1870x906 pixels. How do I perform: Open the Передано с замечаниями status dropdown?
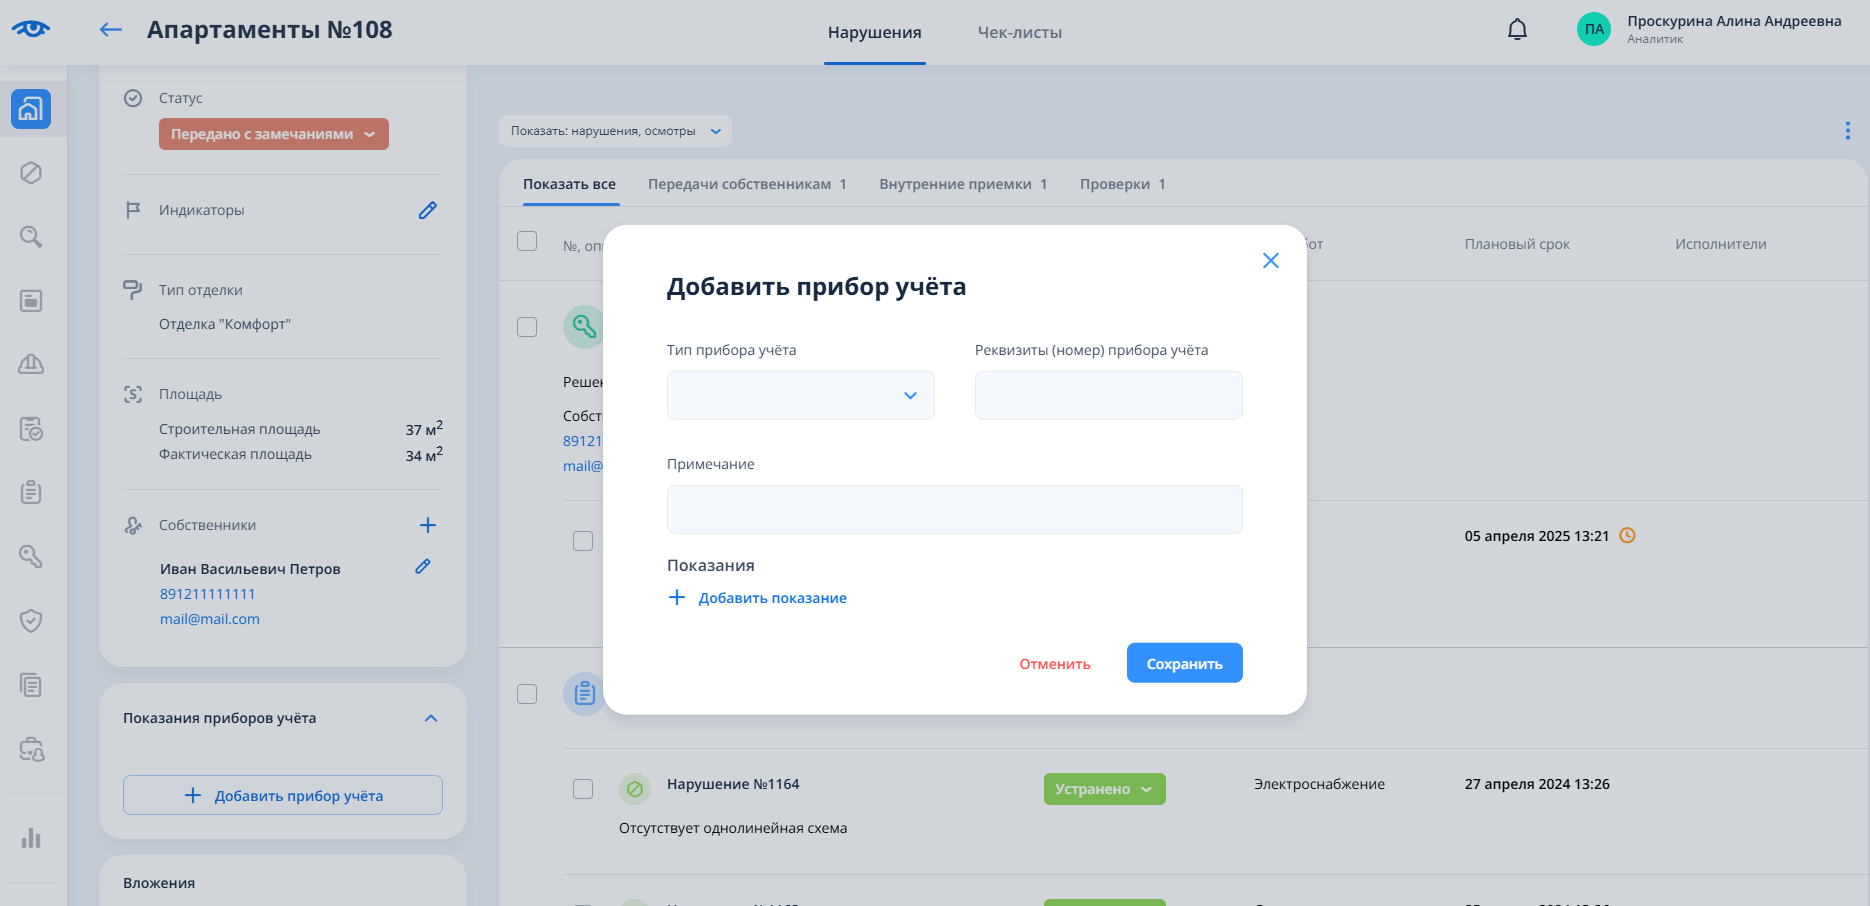coord(273,134)
